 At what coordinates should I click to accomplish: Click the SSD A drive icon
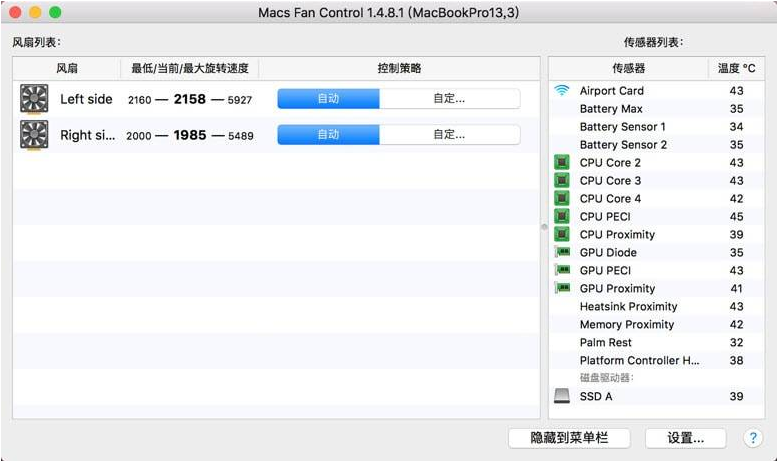pos(562,395)
